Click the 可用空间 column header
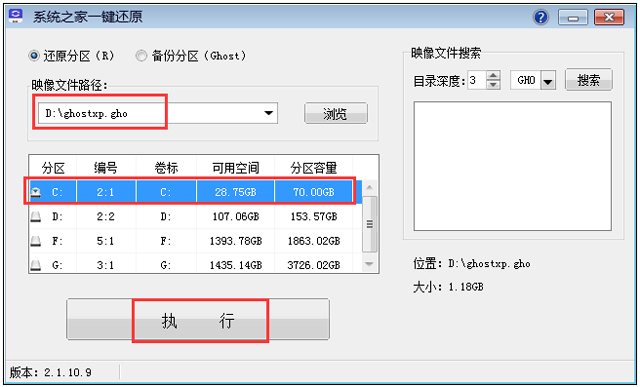 tap(236, 168)
